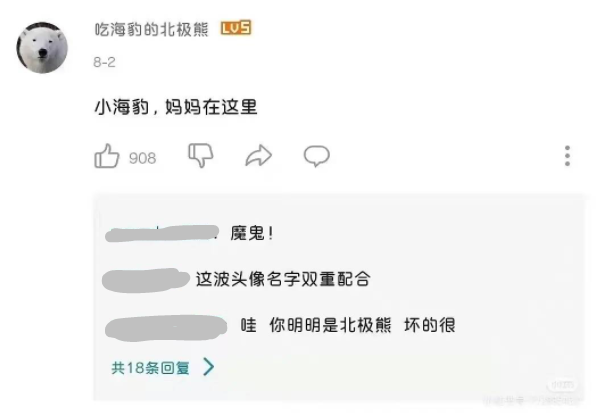Click the 908 like count
This screenshot has height=413, width=604.
point(143,158)
